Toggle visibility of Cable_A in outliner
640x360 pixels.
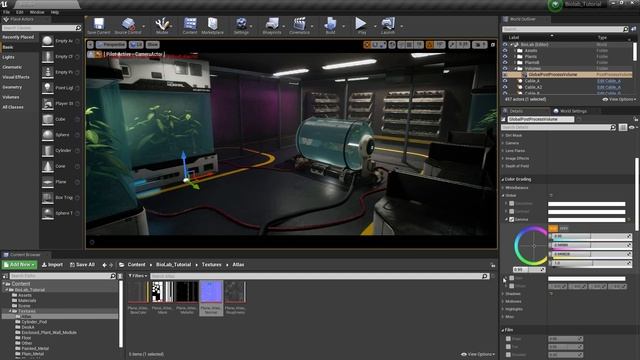tap(505, 81)
